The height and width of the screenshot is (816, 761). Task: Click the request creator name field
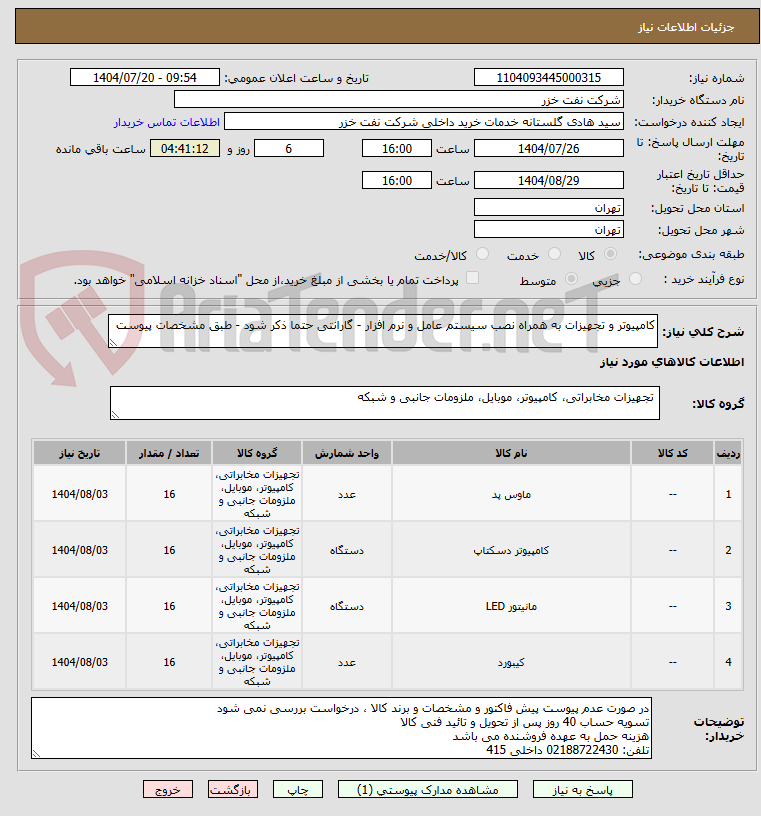tap(424, 122)
